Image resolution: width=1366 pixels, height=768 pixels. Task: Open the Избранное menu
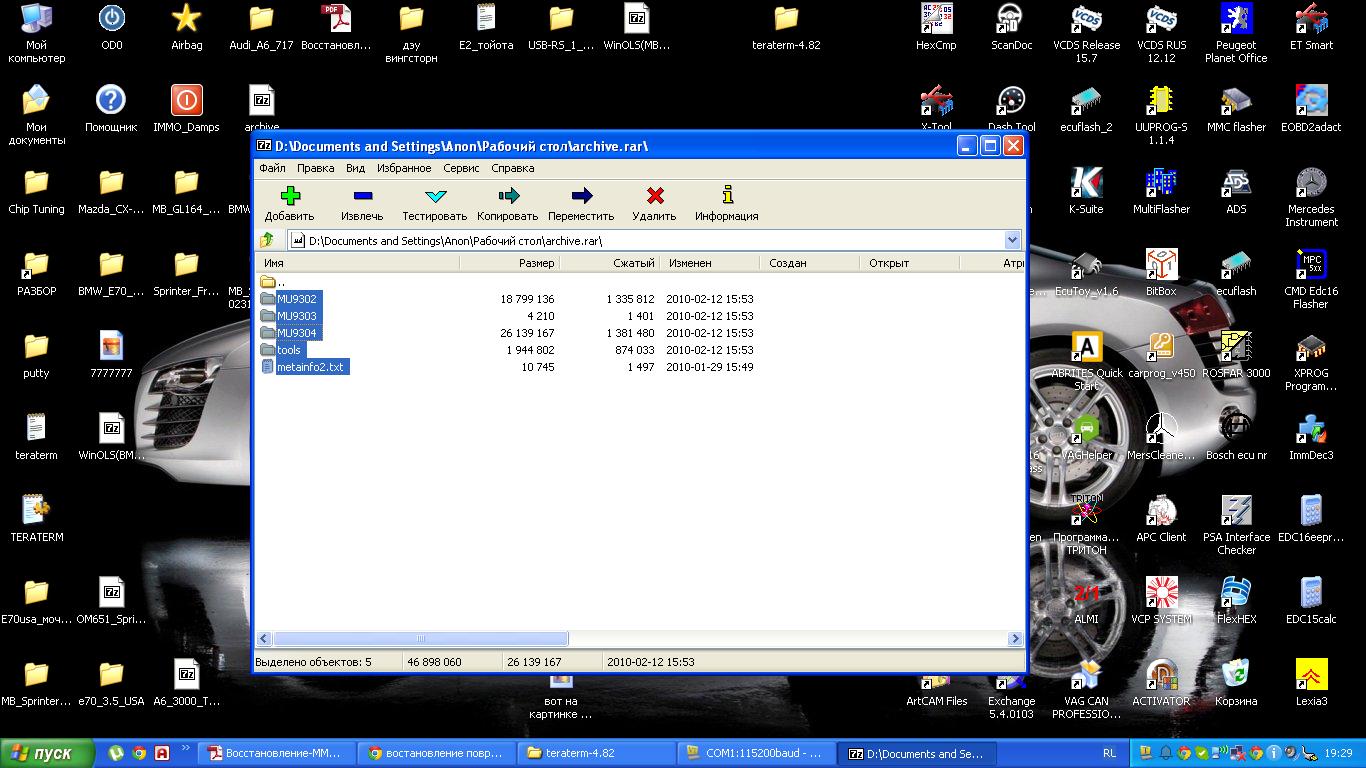(404, 168)
